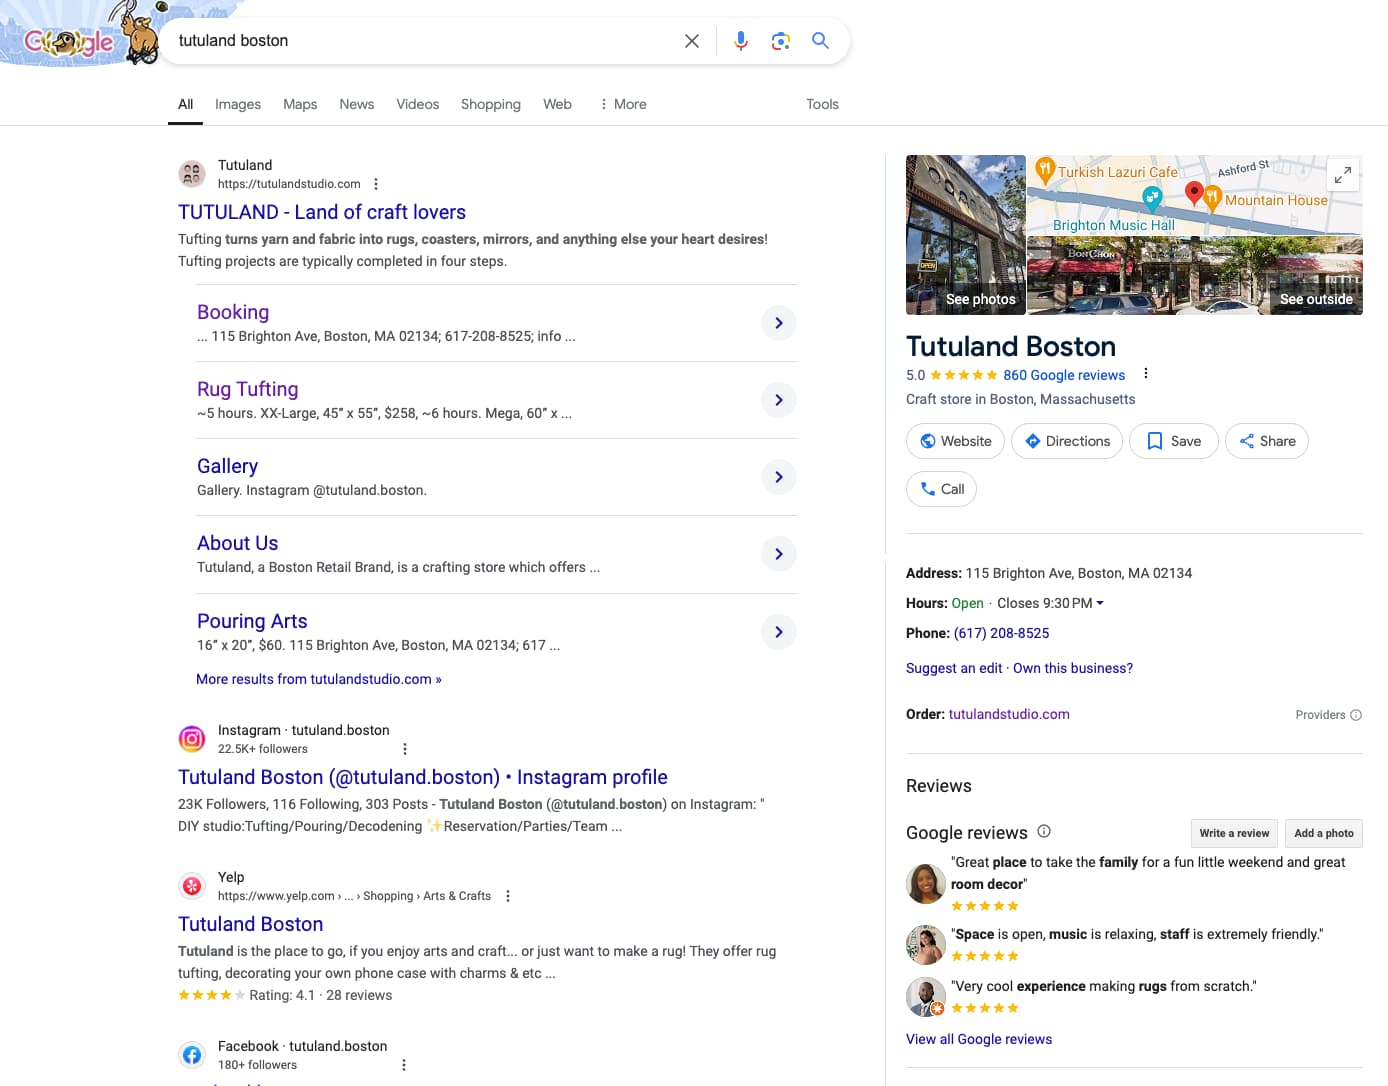Viewport: 1388px width, 1086px height.
Task: Click the Tutuland site favicon
Action: click(x=192, y=174)
